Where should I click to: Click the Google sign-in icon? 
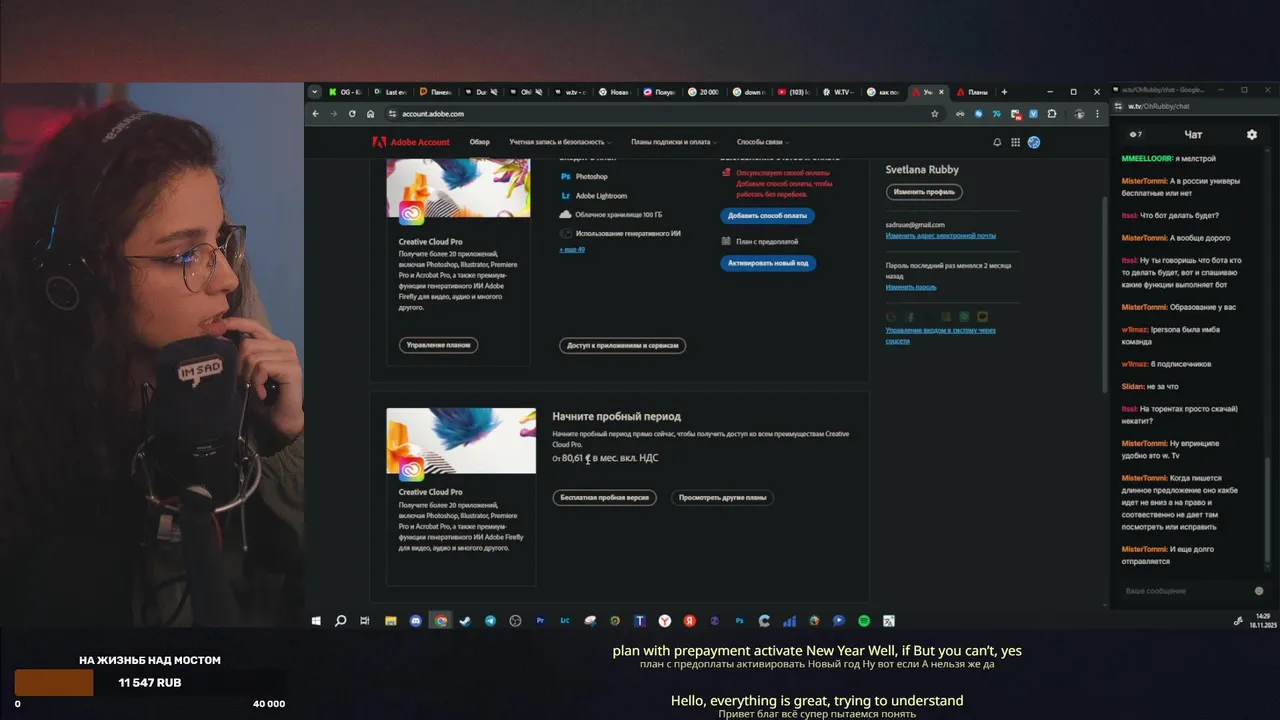click(891, 317)
